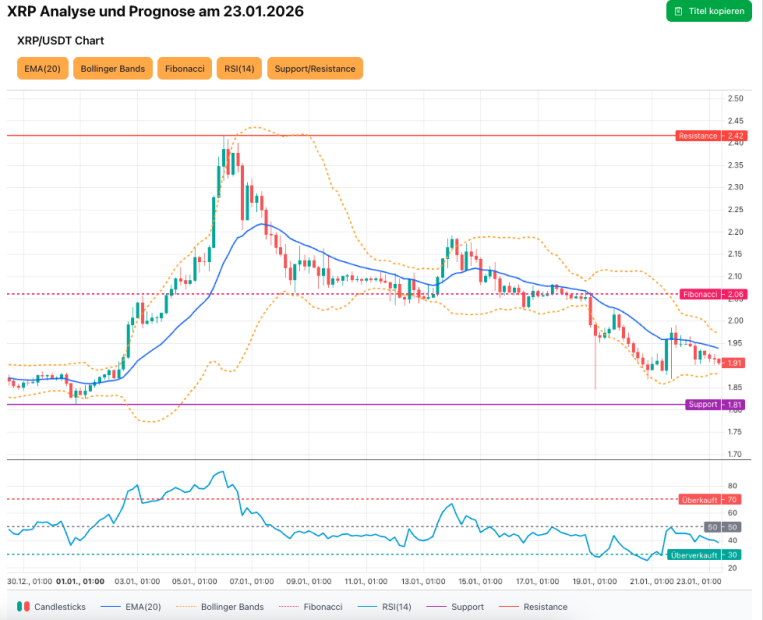
Task: Toggle the orange Bollinger Bands indicator button
Action: pos(114,68)
